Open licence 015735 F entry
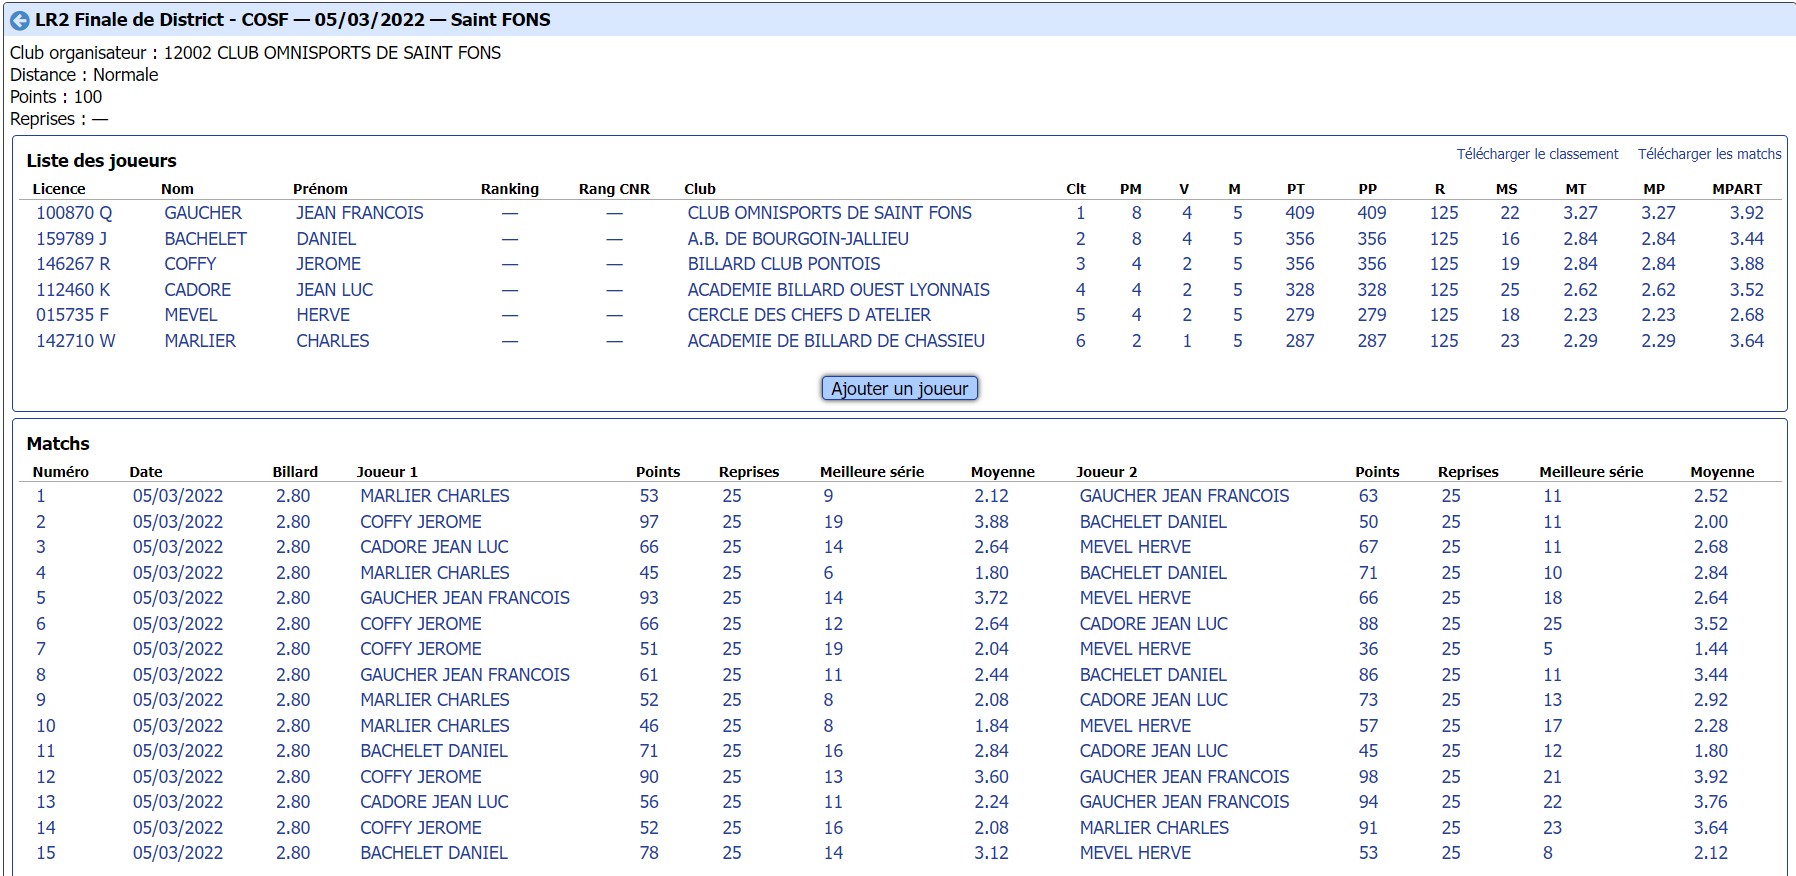 point(72,315)
